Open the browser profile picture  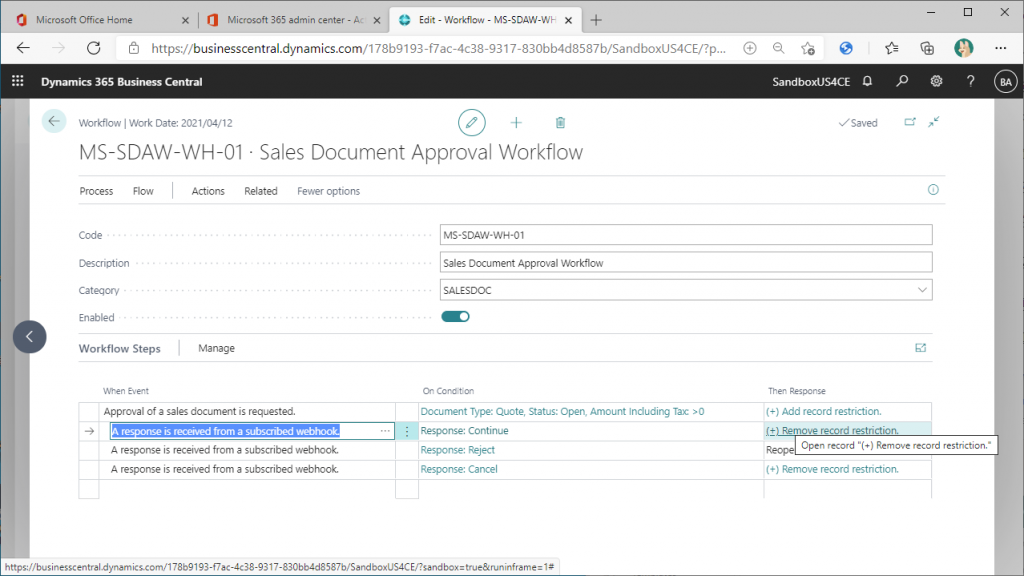(964, 48)
